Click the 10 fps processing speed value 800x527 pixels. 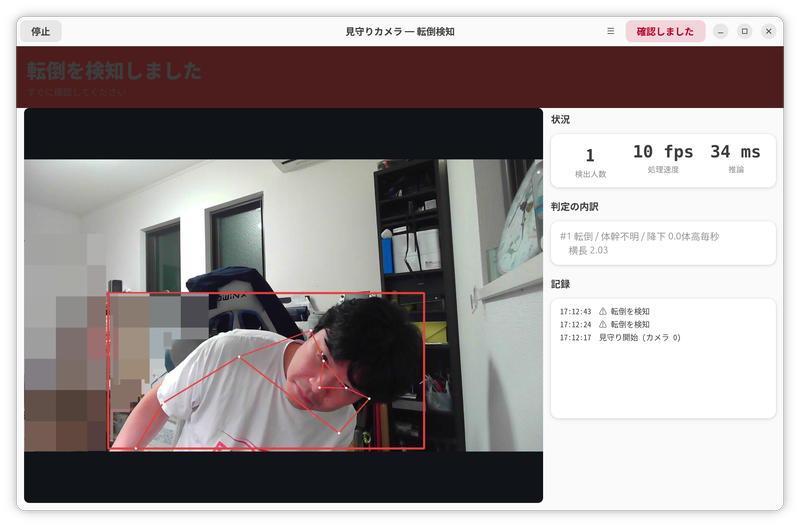click(x=663, y=152)
